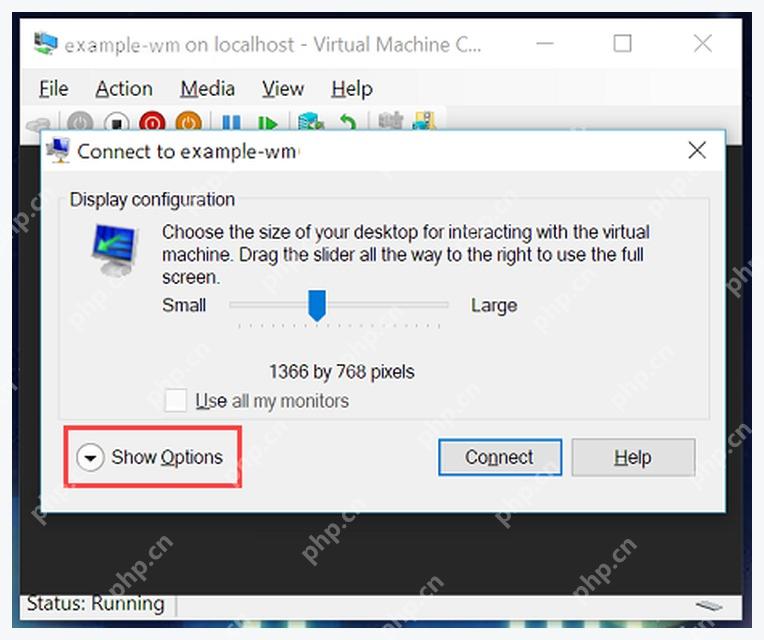The height and width of the screenshot is (640, 764).
Task: Open the View menu
Action: tap(283, 89)
